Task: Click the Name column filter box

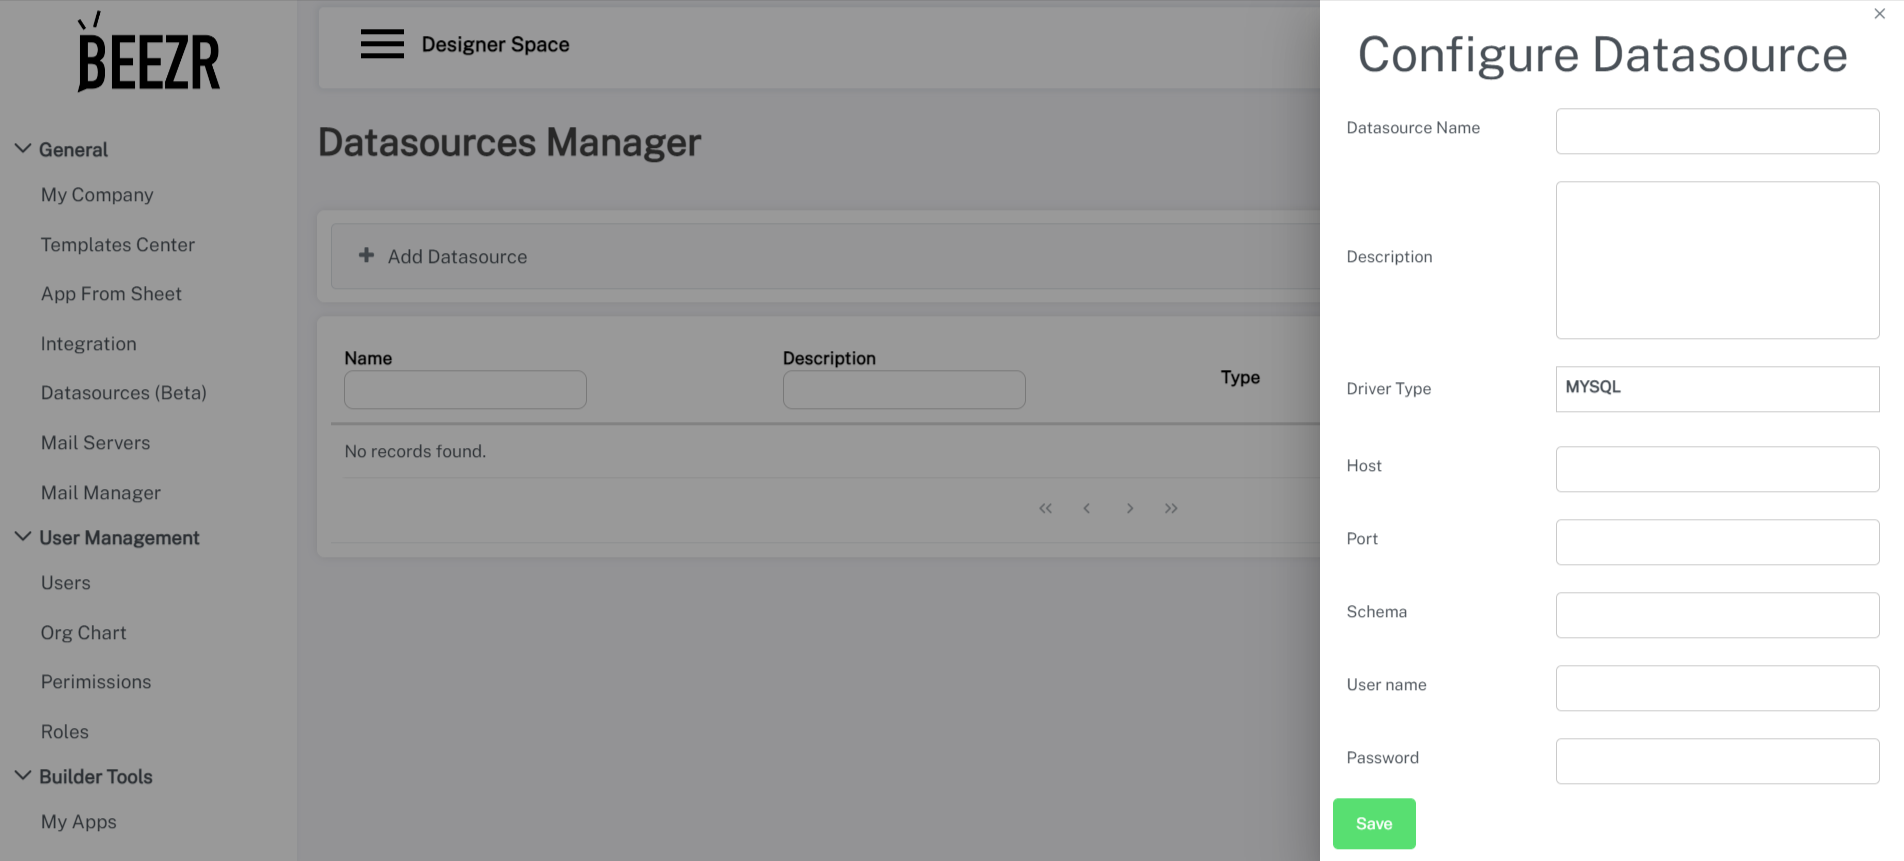Action: (465, 390)
